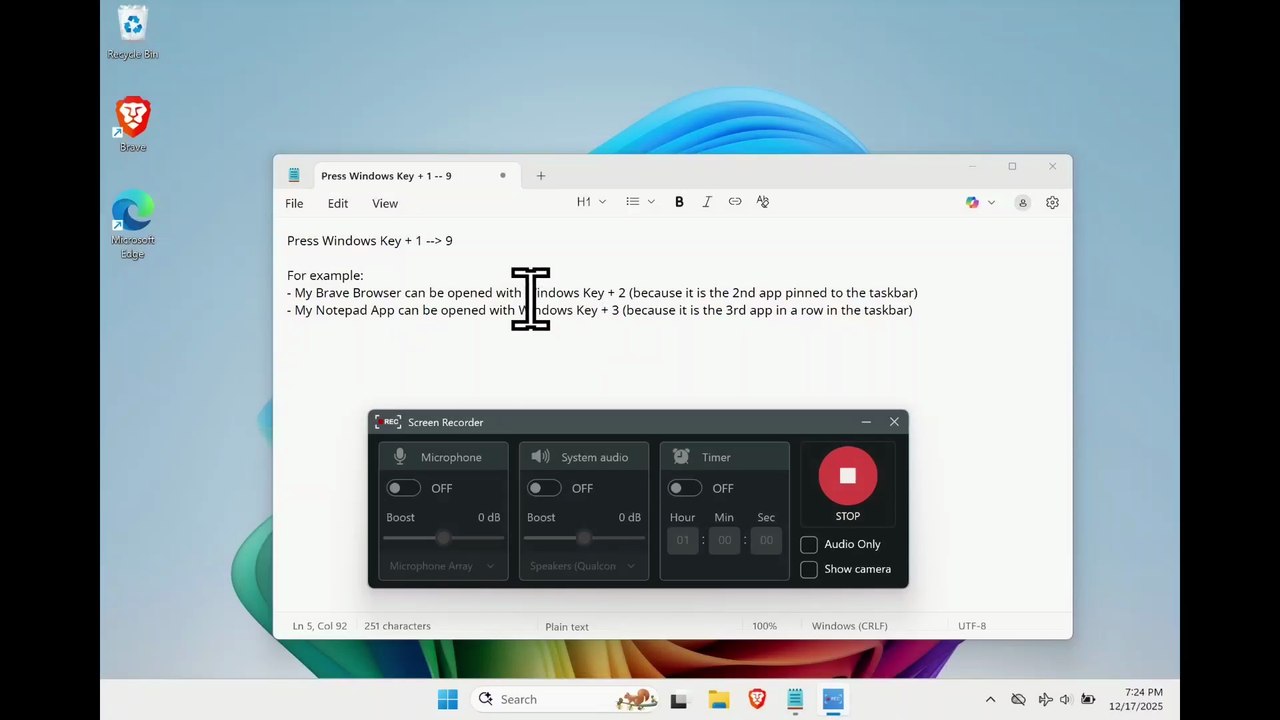
Task: Open the Microphone Array device dropdown
Action: [x=443, y=566]
